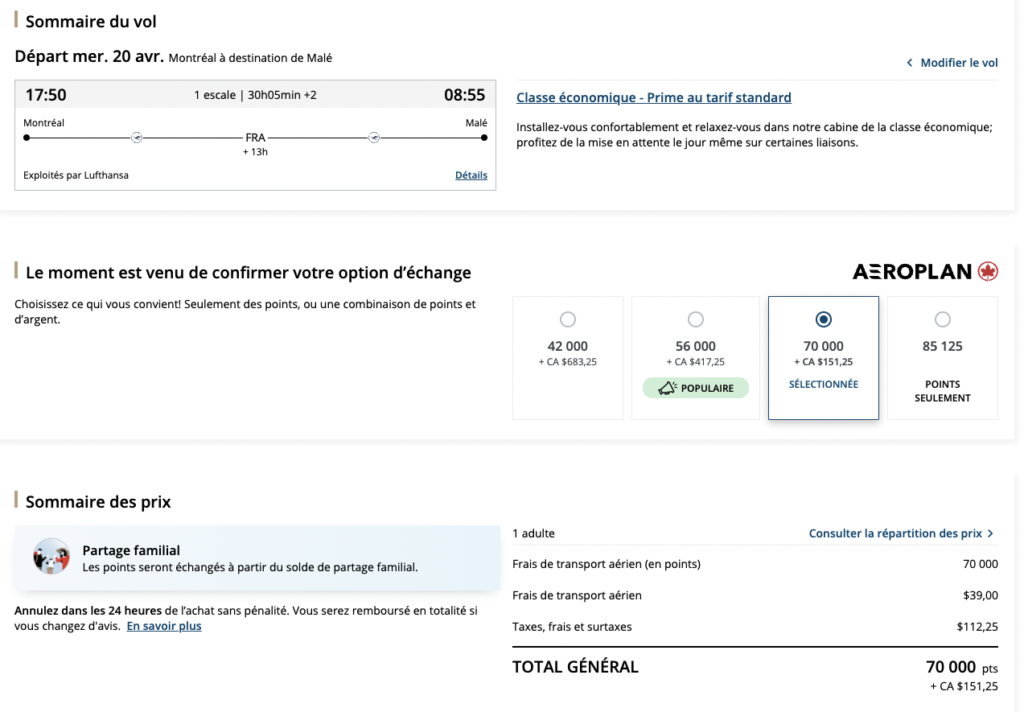
Task: Open Consulter la répartition des prix
Action: pyautogui.click(x=895, y=534)
